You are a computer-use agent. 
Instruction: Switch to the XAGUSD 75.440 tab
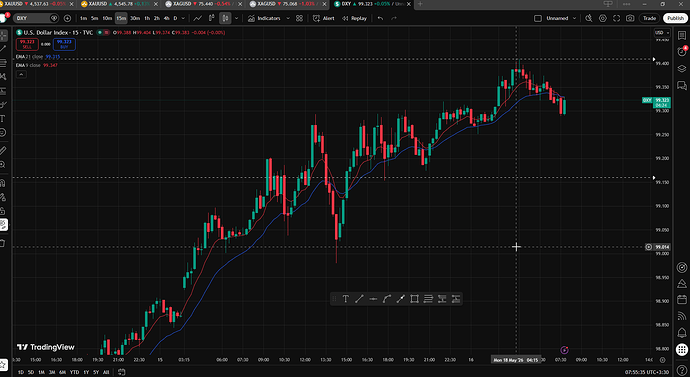(x=203, y=4)
